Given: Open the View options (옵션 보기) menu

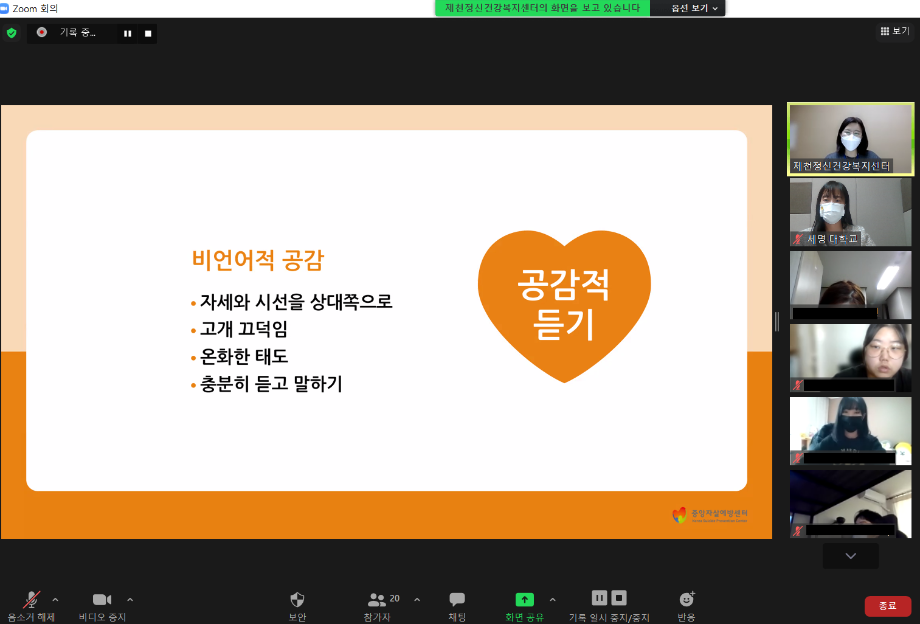Looking at the screenshot, I should [694, 8].
